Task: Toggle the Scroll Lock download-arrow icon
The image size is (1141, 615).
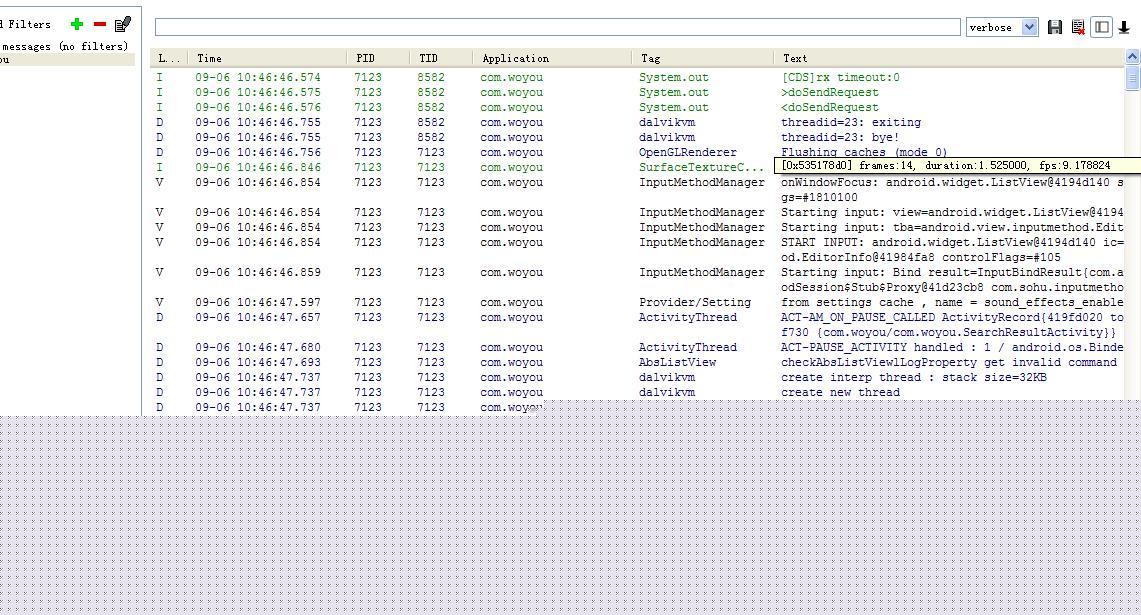Action: (1124, 27)
